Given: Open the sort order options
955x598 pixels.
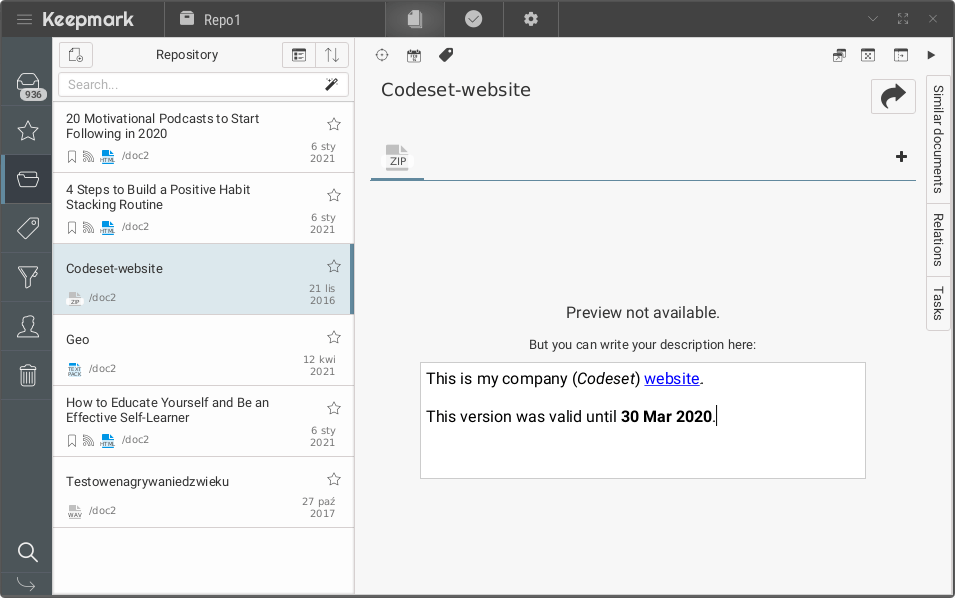Looking at the screenshot, I should 332,55.
